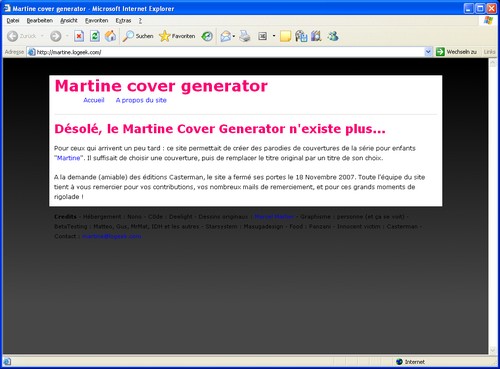Viewport: 500px width, 369px height.
Task: Open the Extras menu
Action: click(x=123, y=21)
